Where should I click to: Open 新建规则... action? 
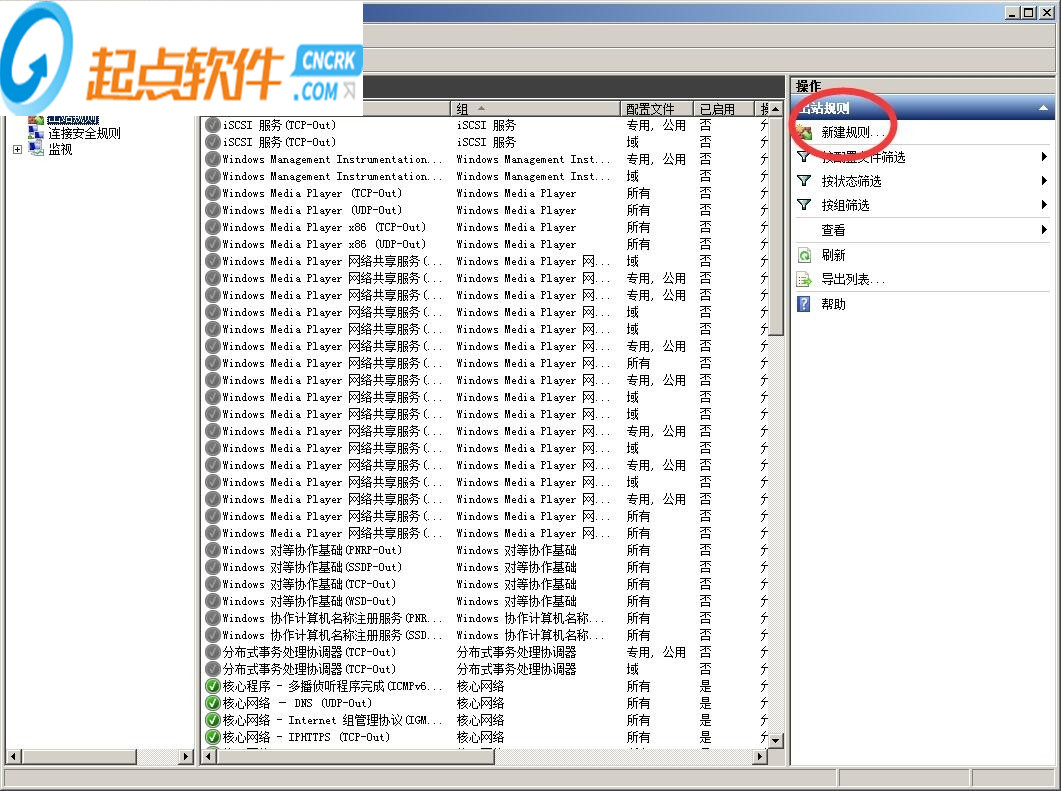[x=853, y=133]
